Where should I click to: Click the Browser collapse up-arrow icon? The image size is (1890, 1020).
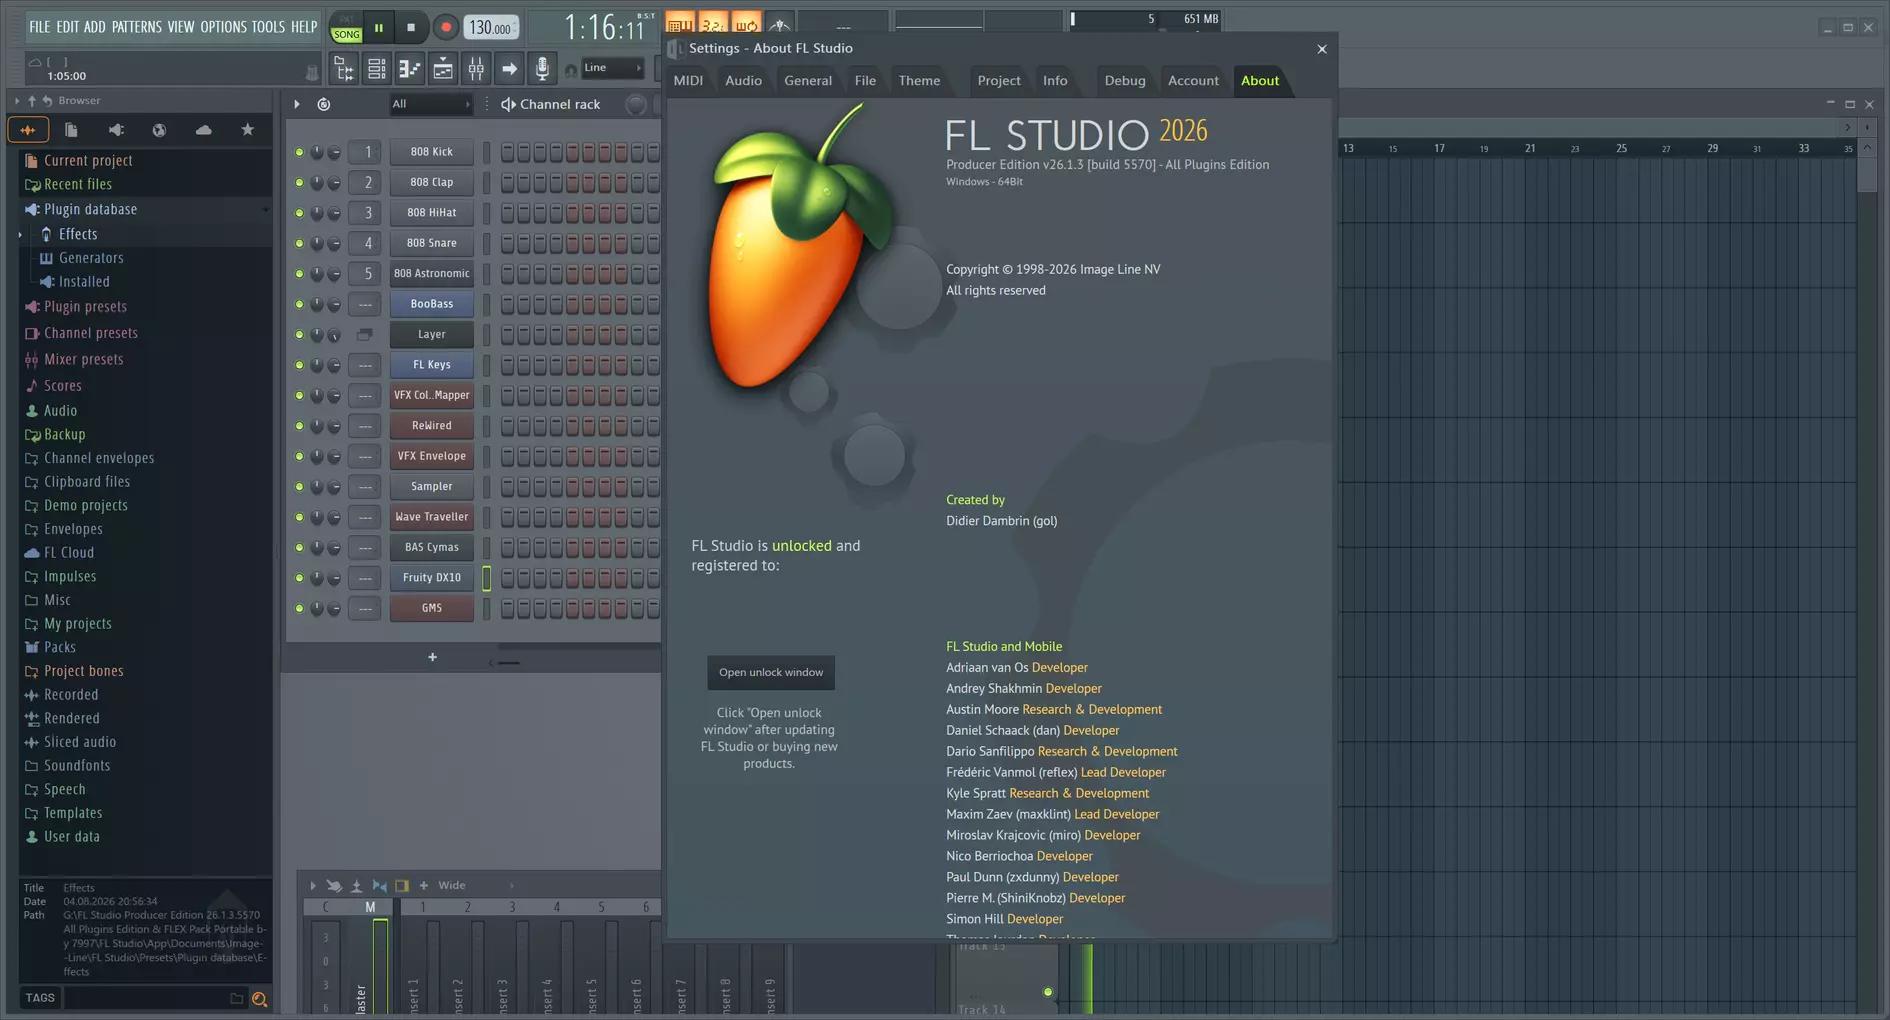(x=32, y=100)
